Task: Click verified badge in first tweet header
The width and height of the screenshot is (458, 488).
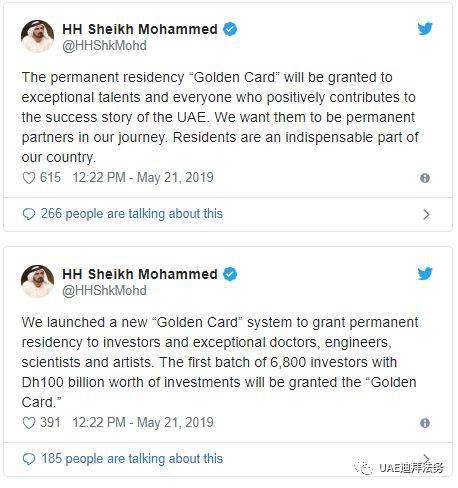Action: pyautogui.click(x=230, y=29)
